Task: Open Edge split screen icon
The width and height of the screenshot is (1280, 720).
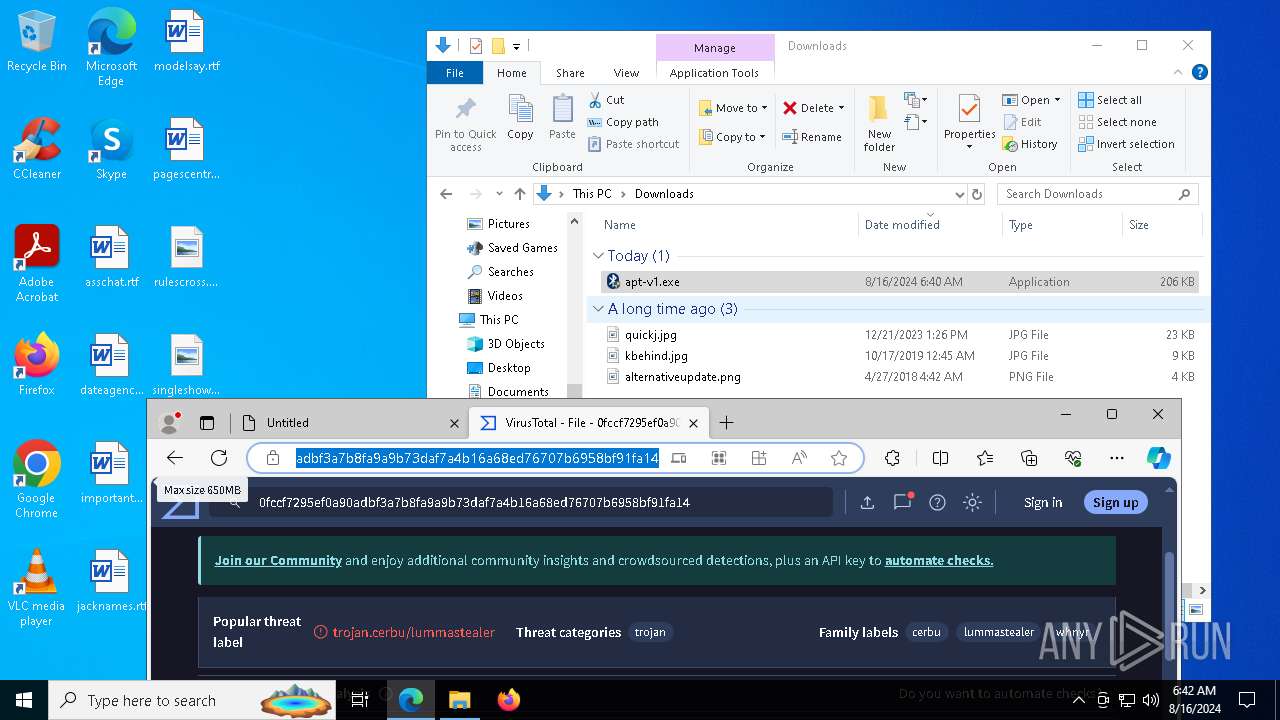Action: coord(940,458)
